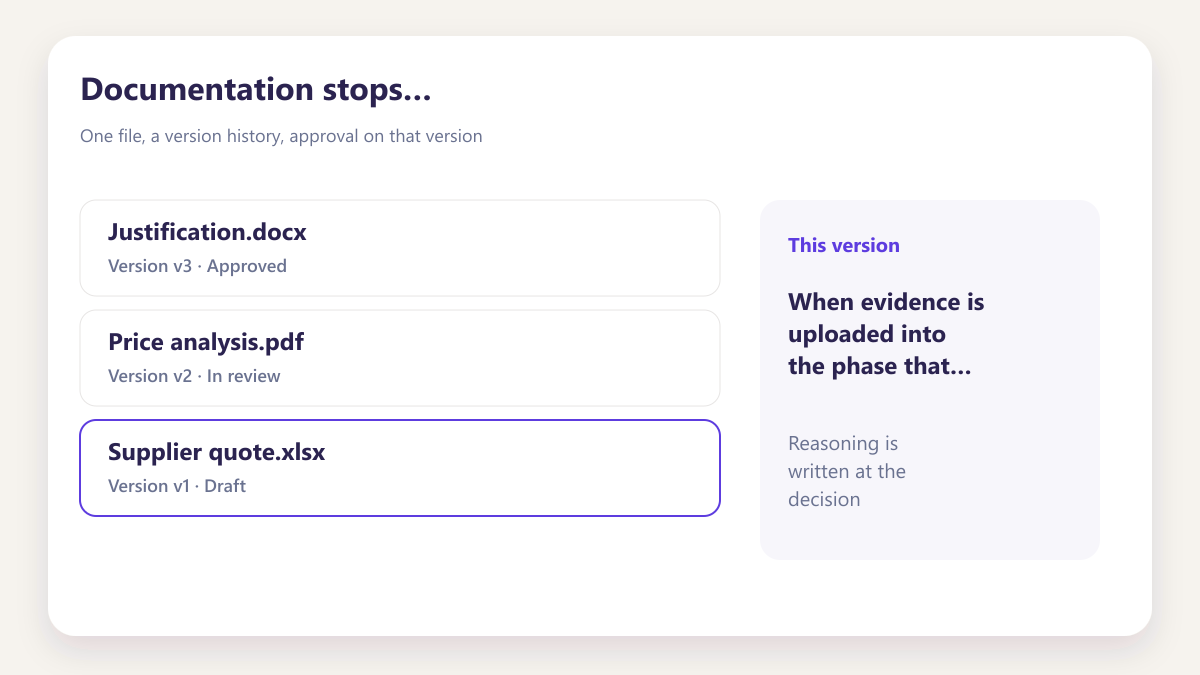Click the Supplier quote.xlsx file name
Image resolution: width=1200 pixels, height=675 pixels.
pos(217,452)
